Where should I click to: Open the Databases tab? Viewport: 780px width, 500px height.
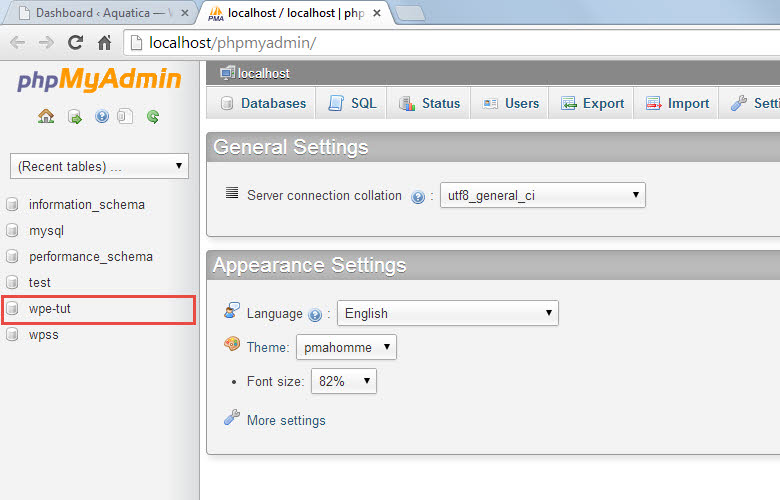[261, 103]
